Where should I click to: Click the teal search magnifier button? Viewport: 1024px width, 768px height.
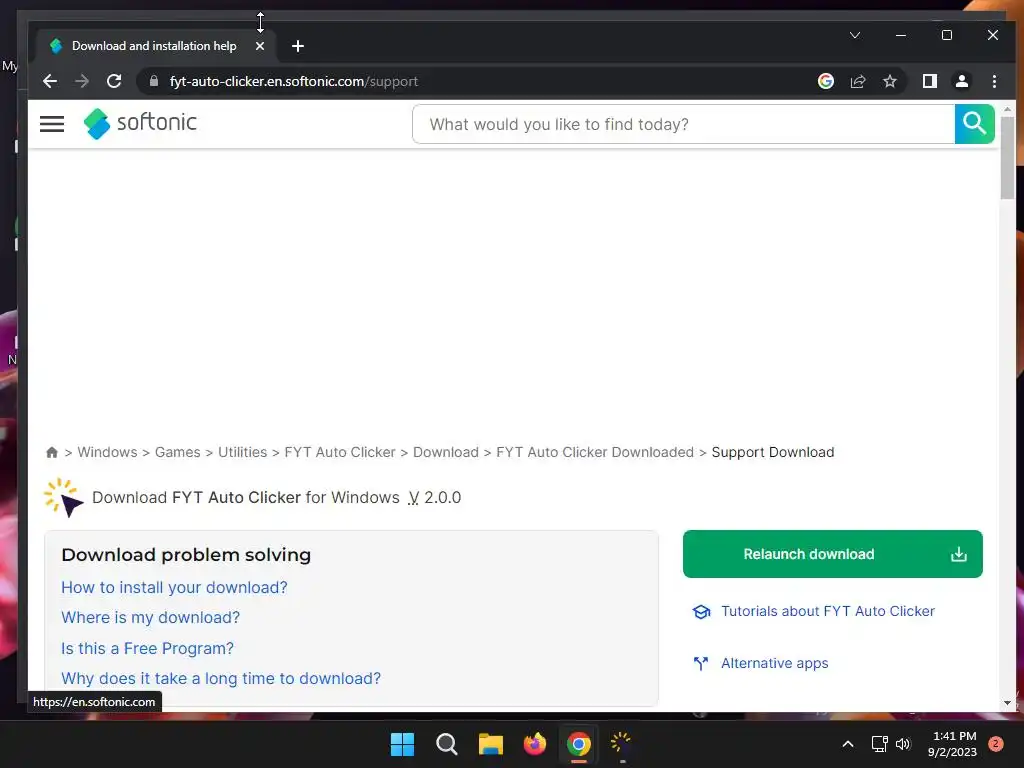tap(974, 123)
